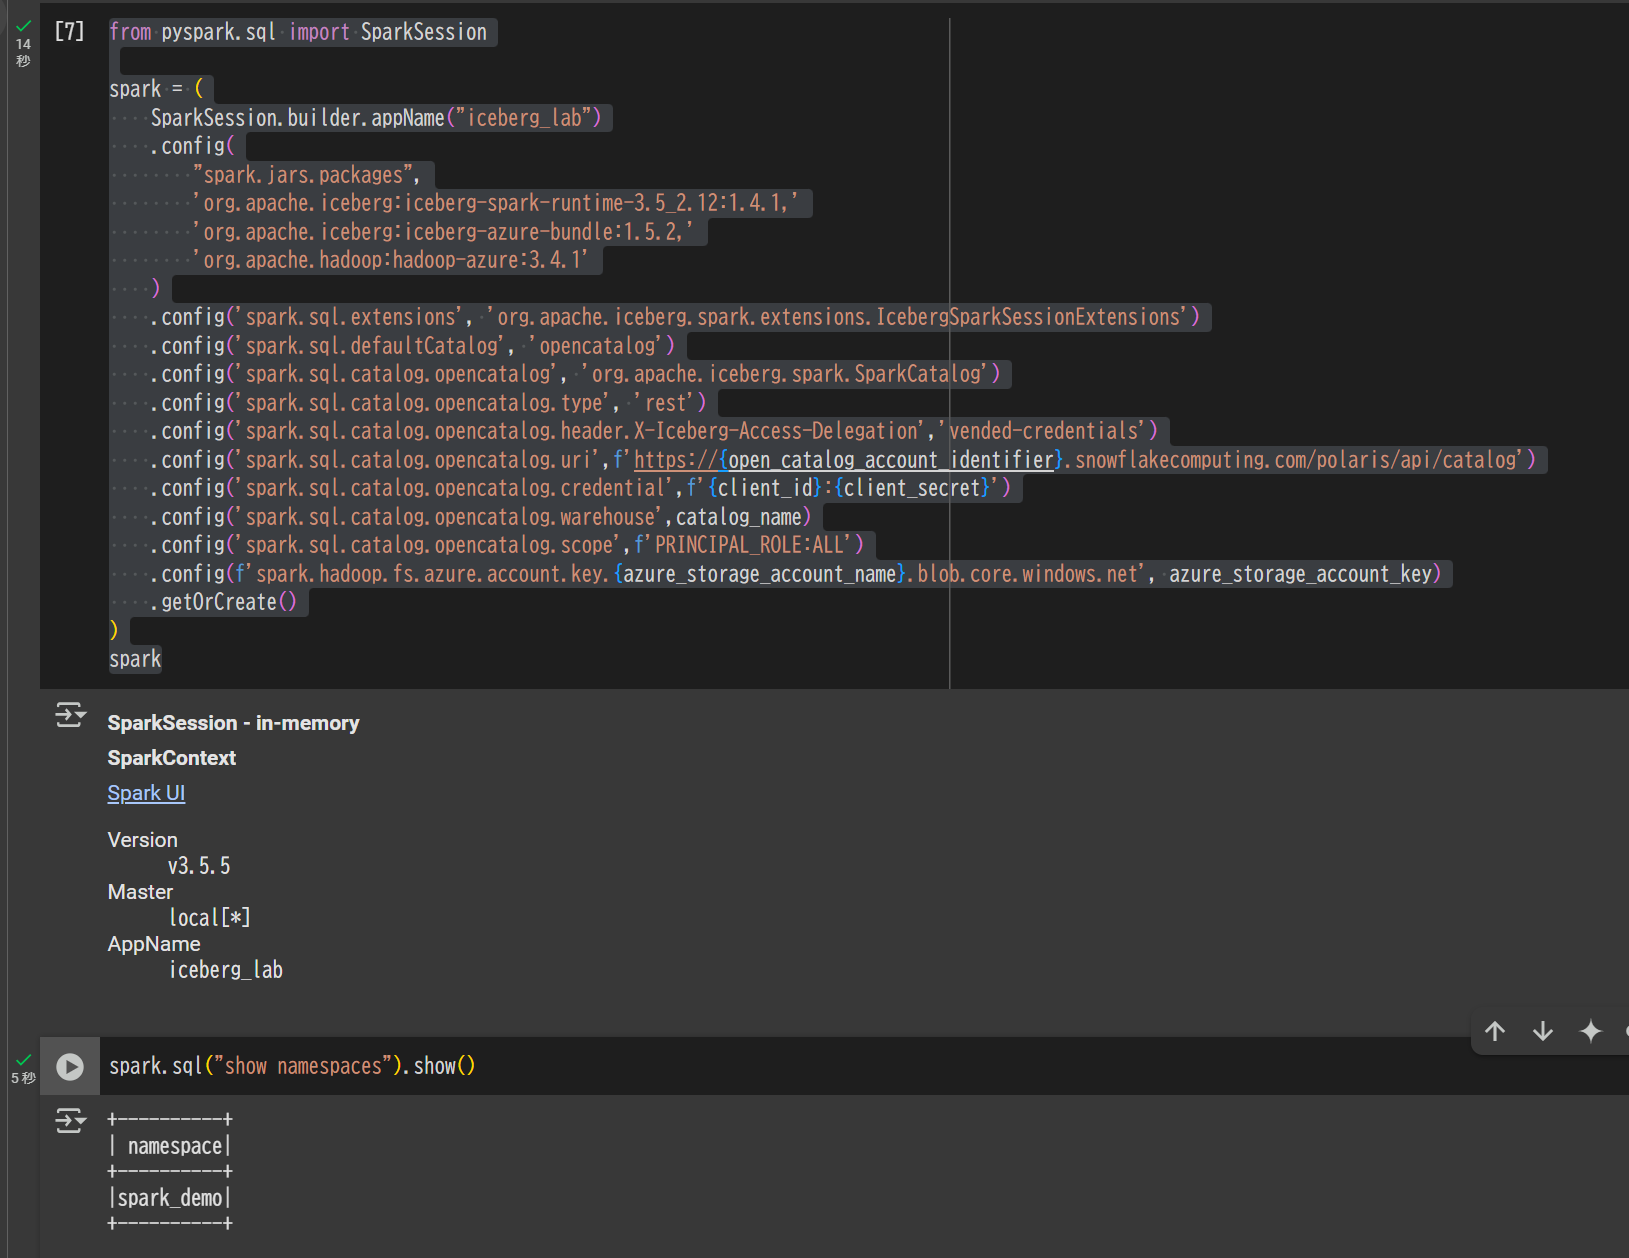Click the 'SparkContext' heading in output
Screen dimensions: 1629x1258
pos(172,758)
